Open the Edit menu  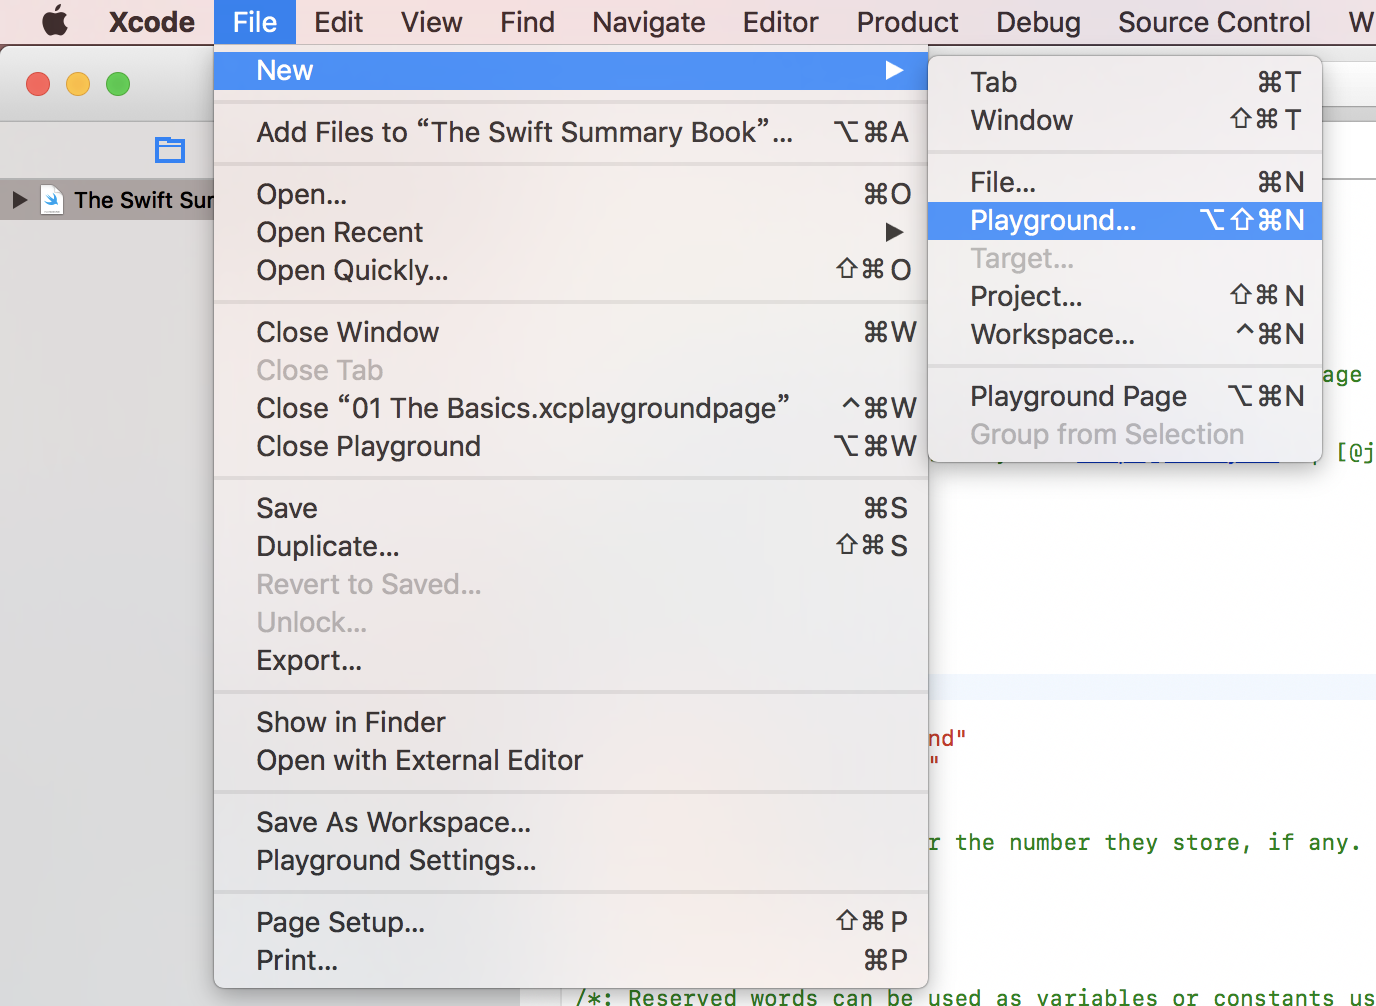(x=338, y=22)
